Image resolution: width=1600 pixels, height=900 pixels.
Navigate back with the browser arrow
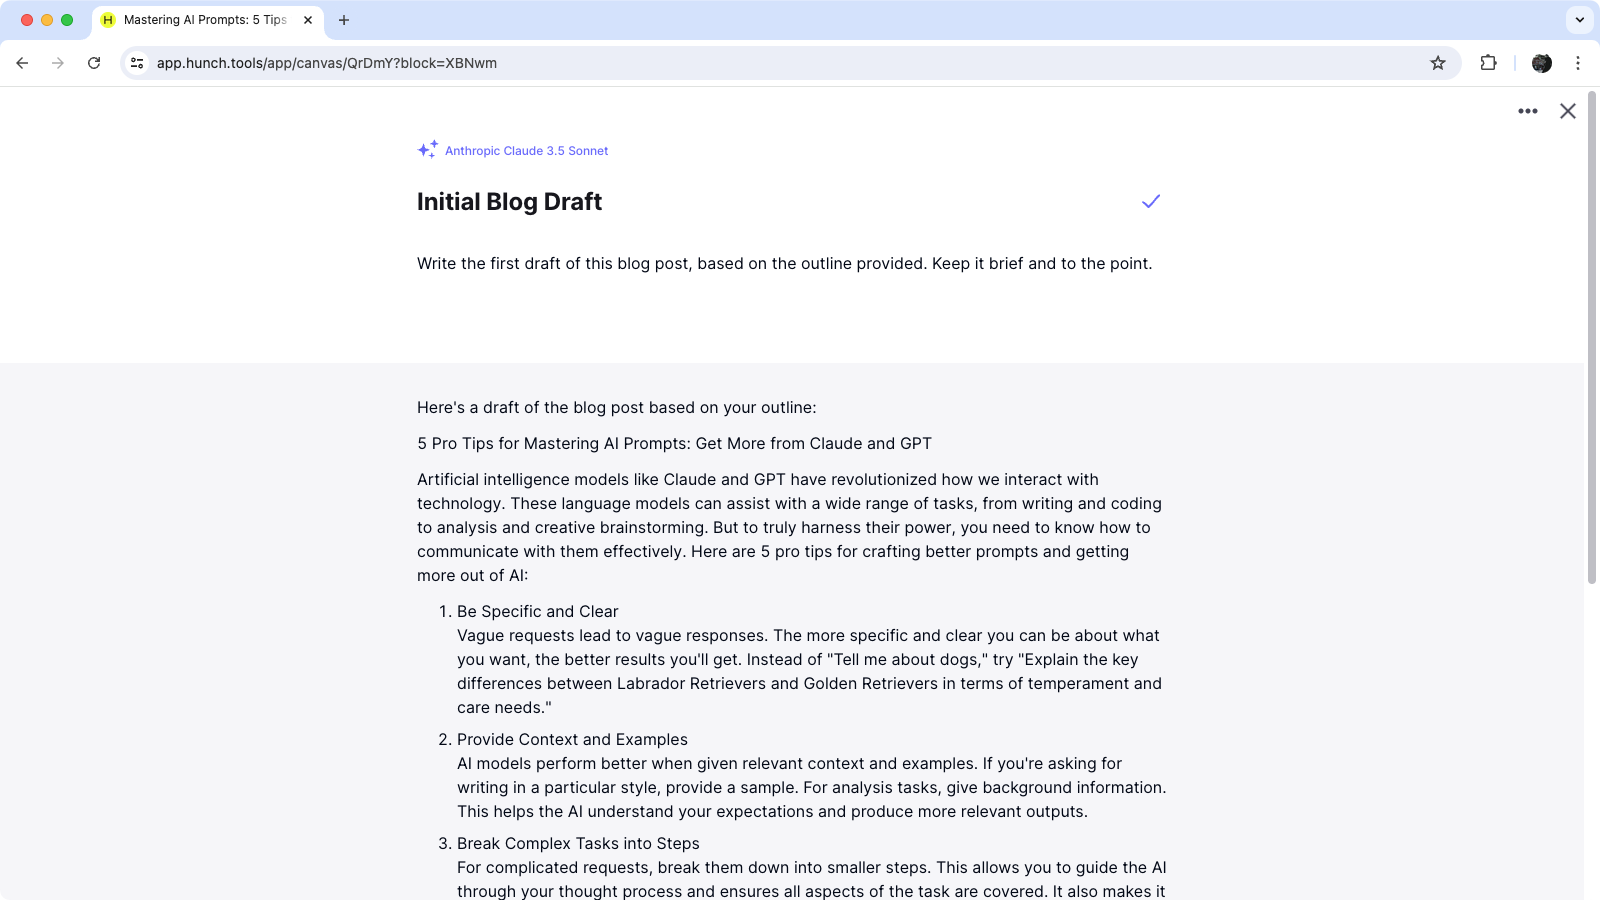coord(22,62)
